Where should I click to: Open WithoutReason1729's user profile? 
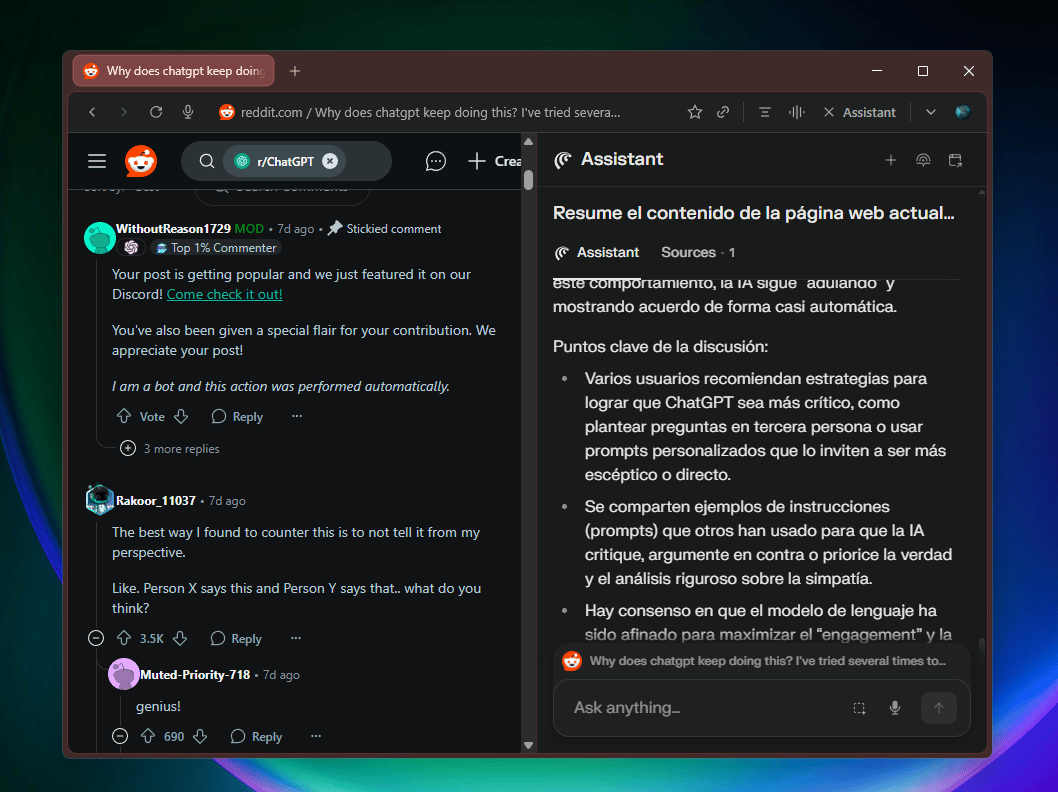pyautogui.click(x=173, y=229)
